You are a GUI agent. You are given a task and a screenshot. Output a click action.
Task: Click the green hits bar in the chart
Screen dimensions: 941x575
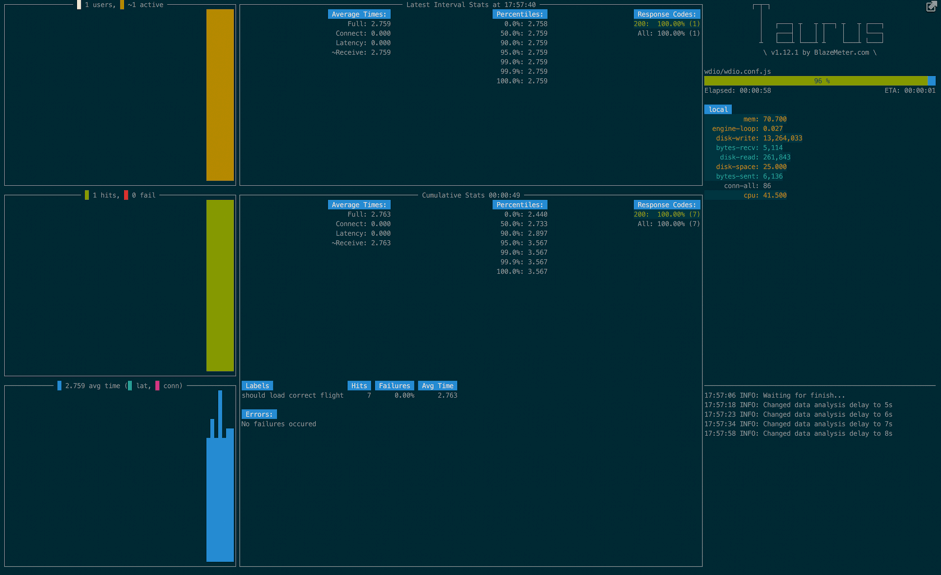click(220, 286)
